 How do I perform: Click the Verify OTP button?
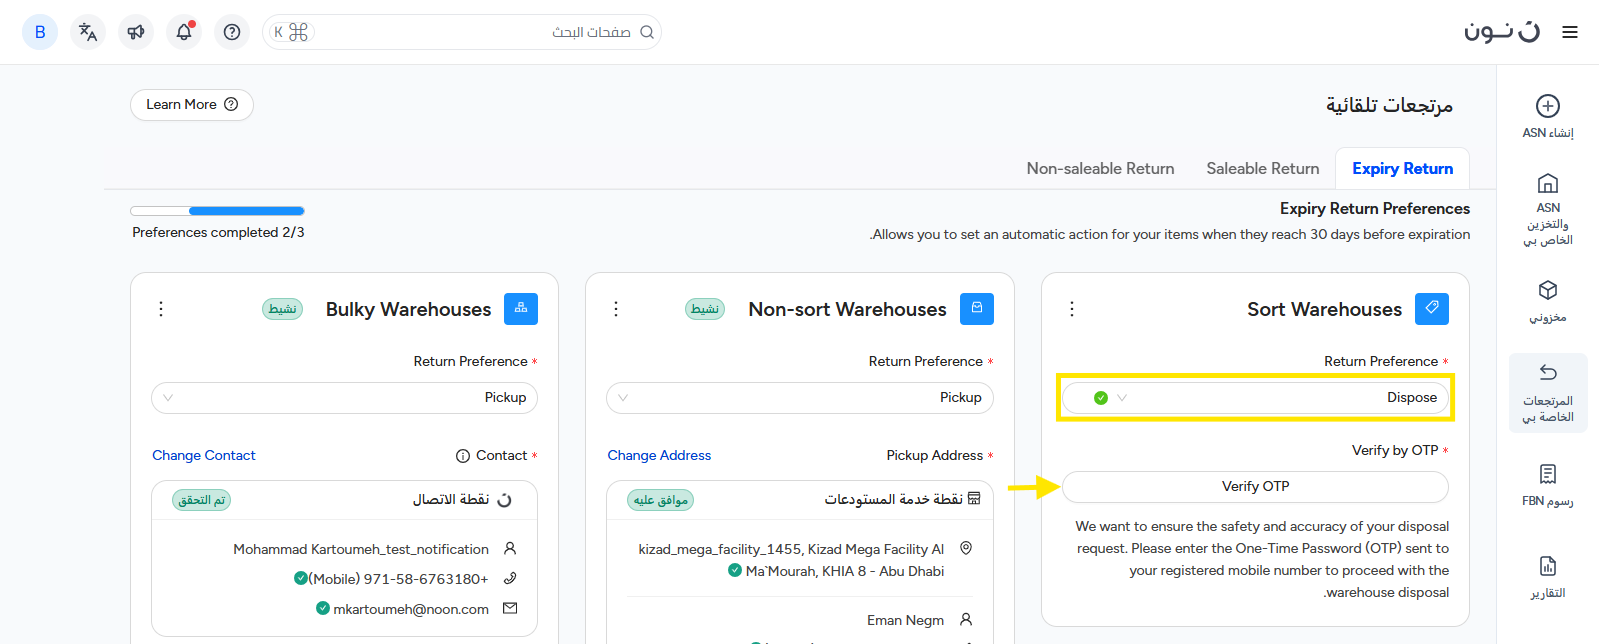(1255, 487)
